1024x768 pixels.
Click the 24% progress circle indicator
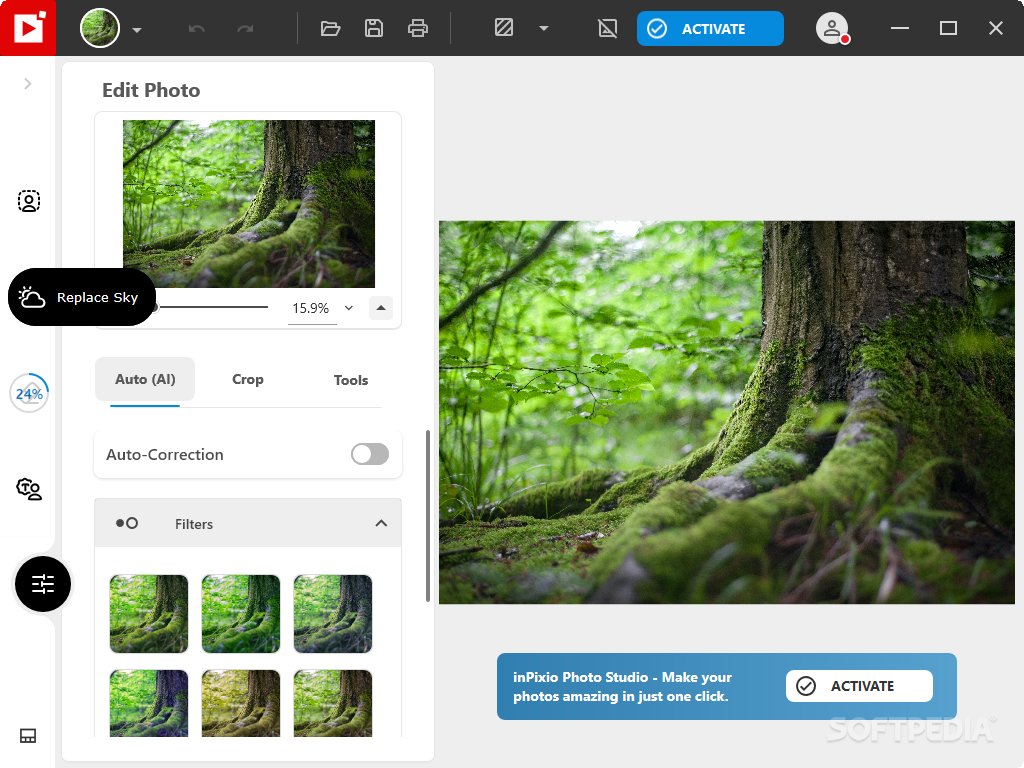(29, 393)
